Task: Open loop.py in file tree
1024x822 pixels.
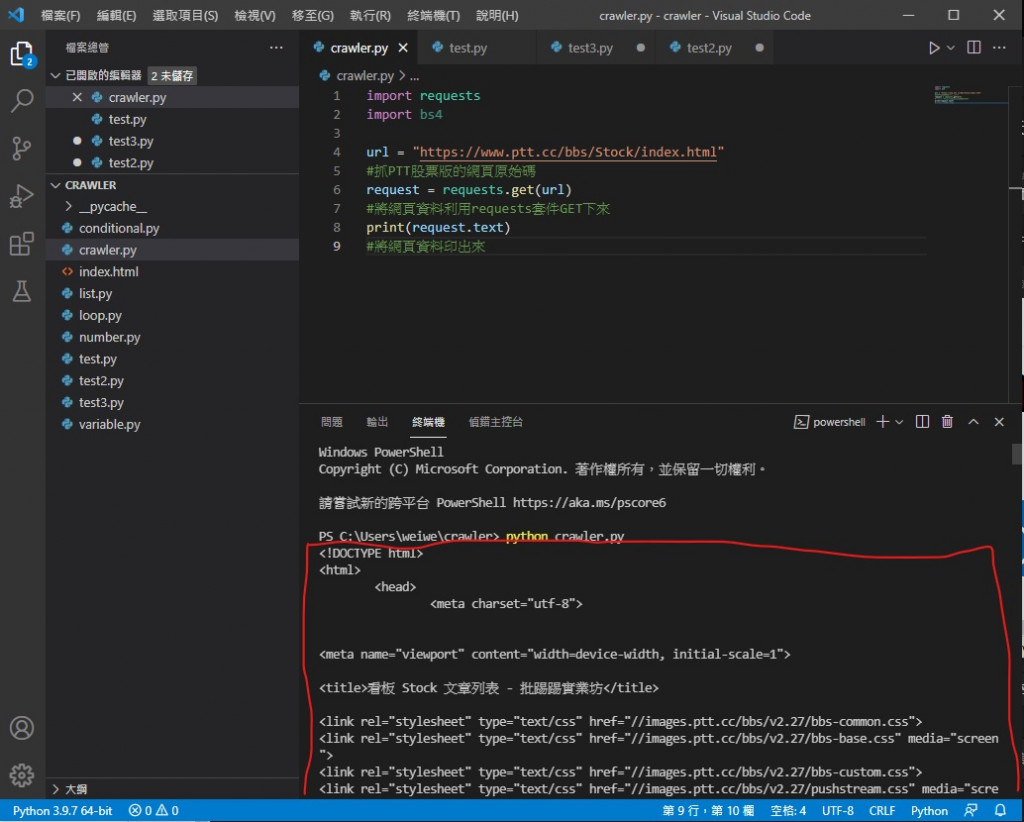Action: 172,315
